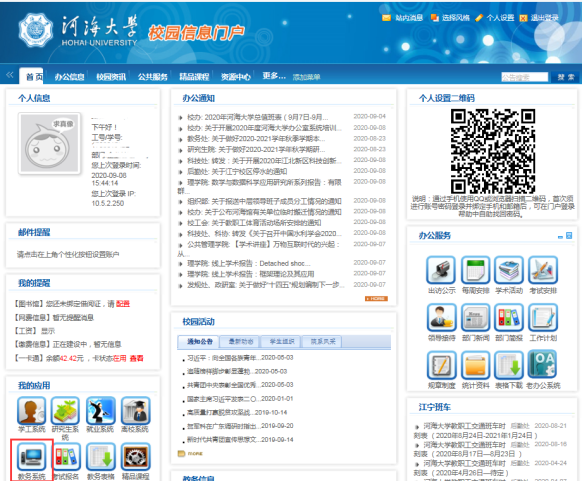Click the 查看 link for 一卡通

point(136,358)
